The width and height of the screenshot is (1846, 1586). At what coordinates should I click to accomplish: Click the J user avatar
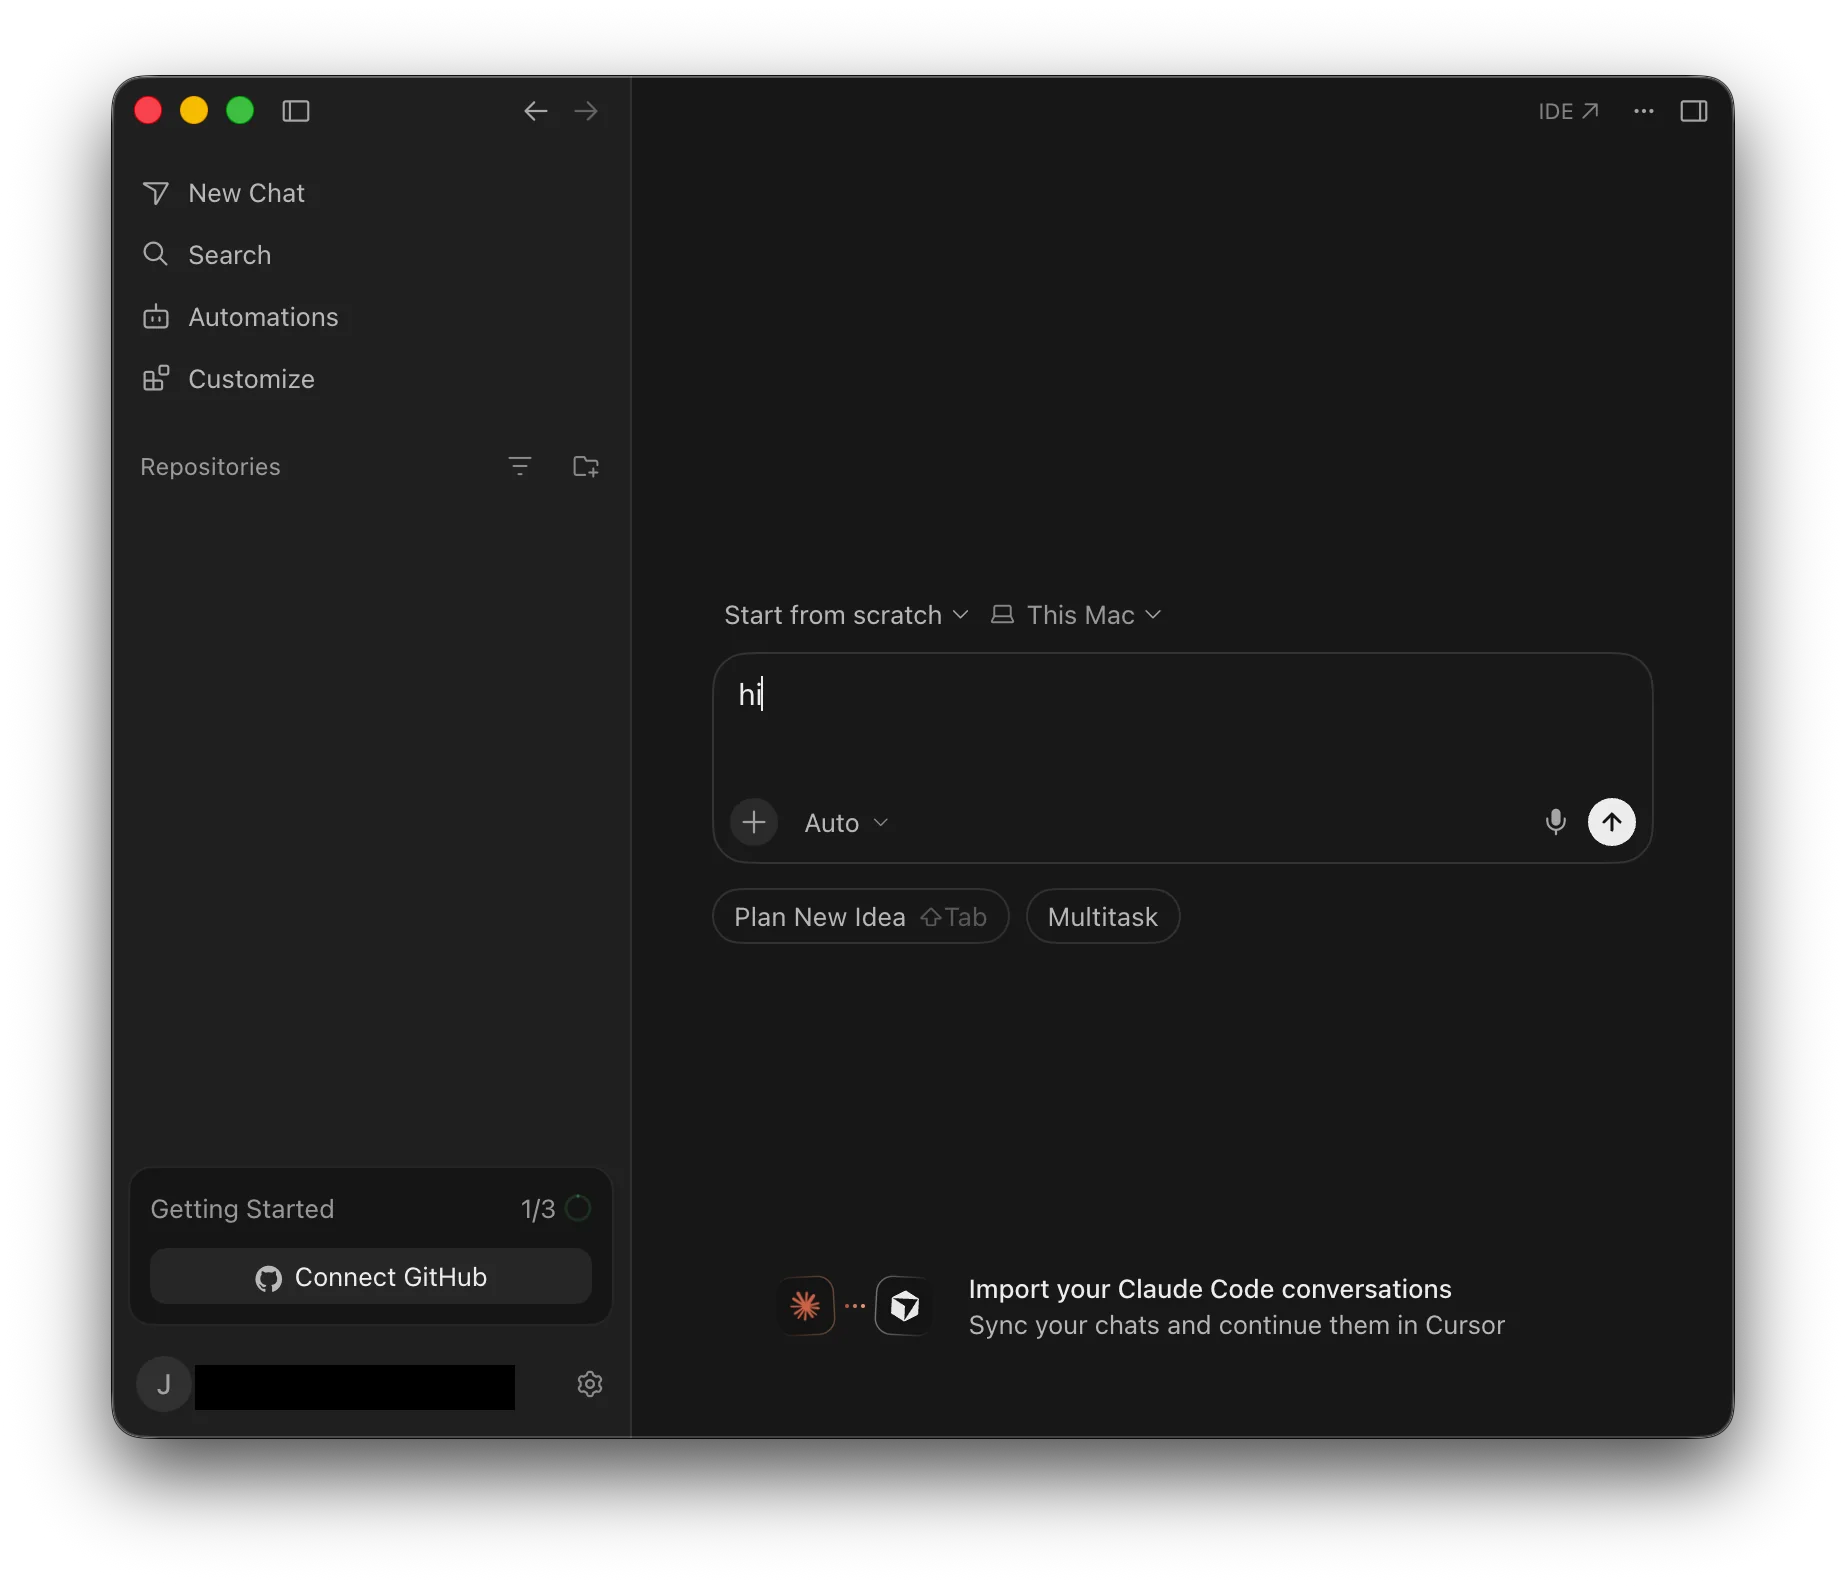click(164, 1384)
